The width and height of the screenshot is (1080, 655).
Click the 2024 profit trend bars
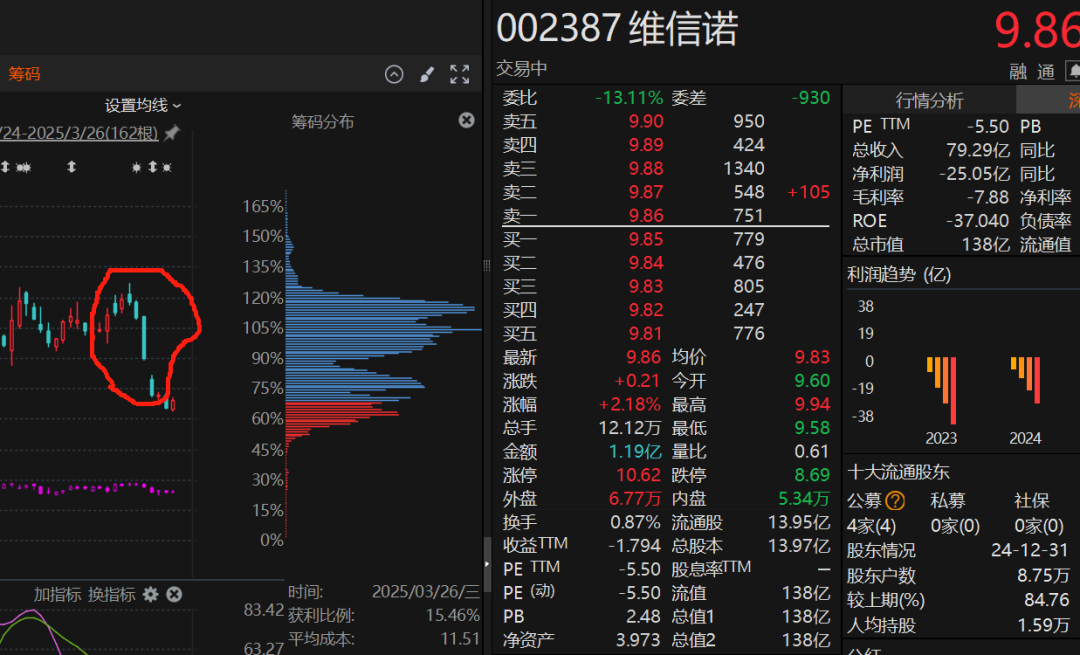(x=1026, y=380)
